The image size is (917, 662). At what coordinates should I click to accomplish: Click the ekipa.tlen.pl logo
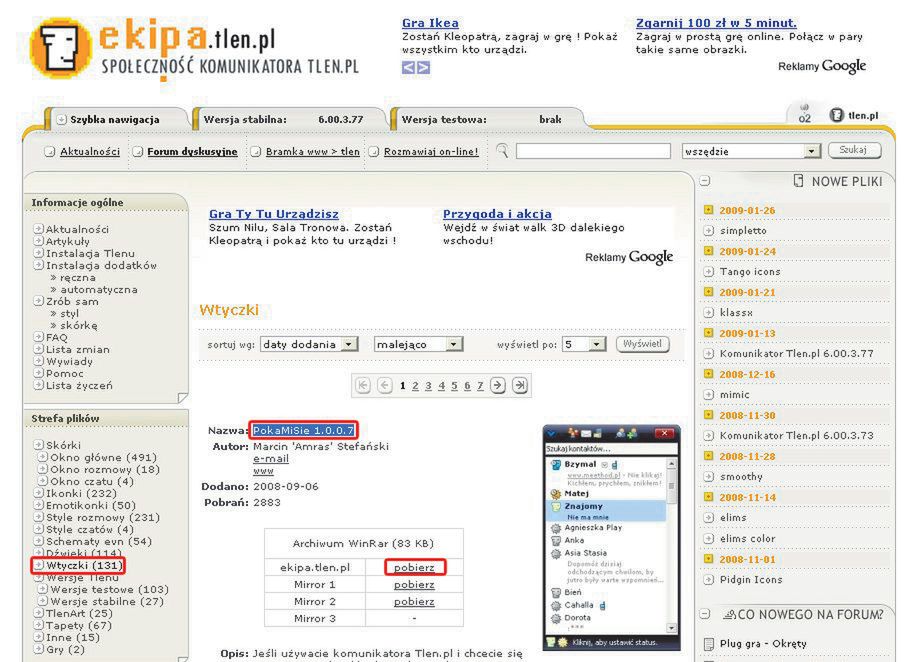pyautogui.click(x=195, y=49)
